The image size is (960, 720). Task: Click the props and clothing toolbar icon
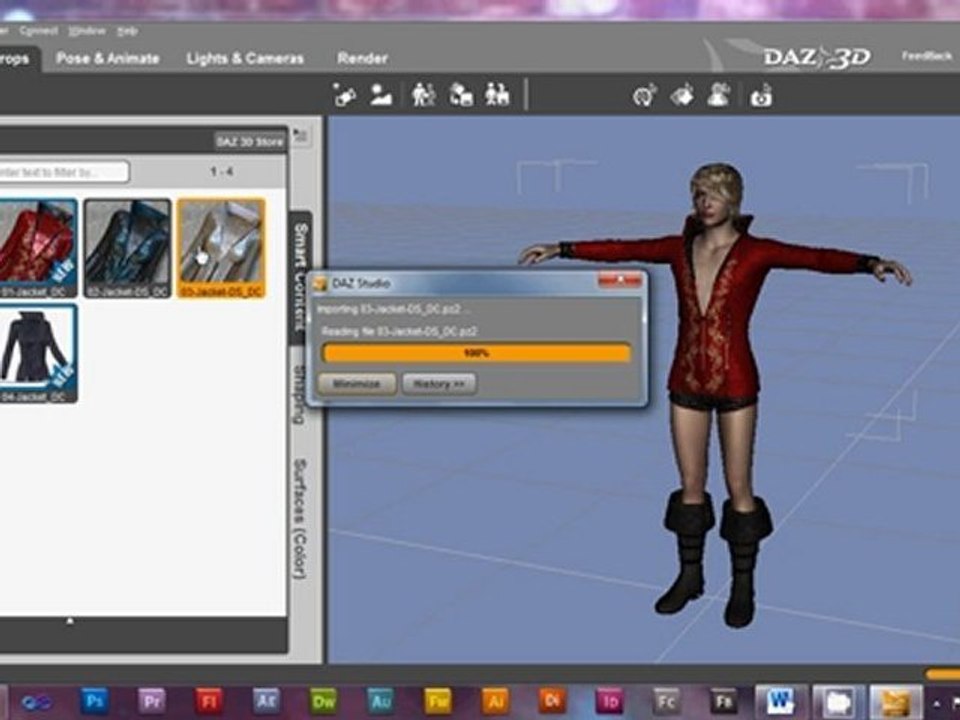click(x=461, y=96)
